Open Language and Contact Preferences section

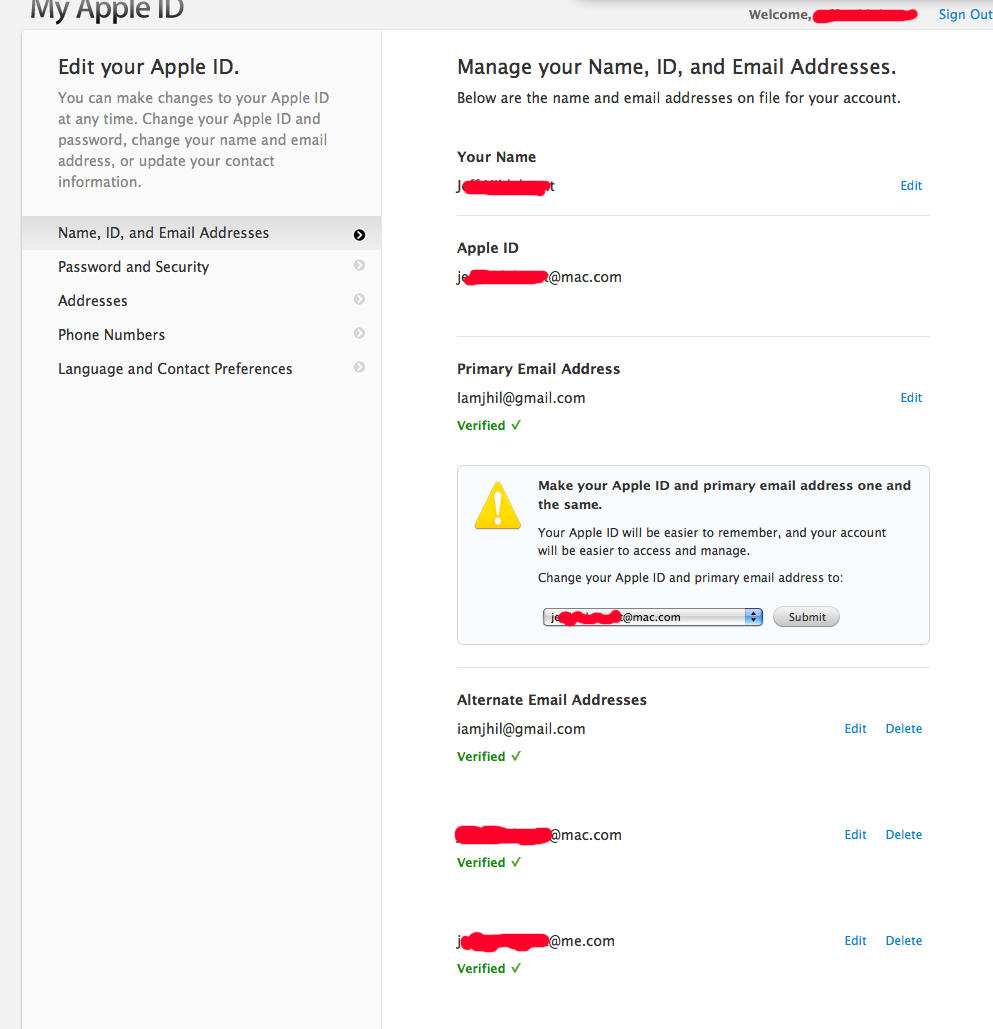coord(201,369)
